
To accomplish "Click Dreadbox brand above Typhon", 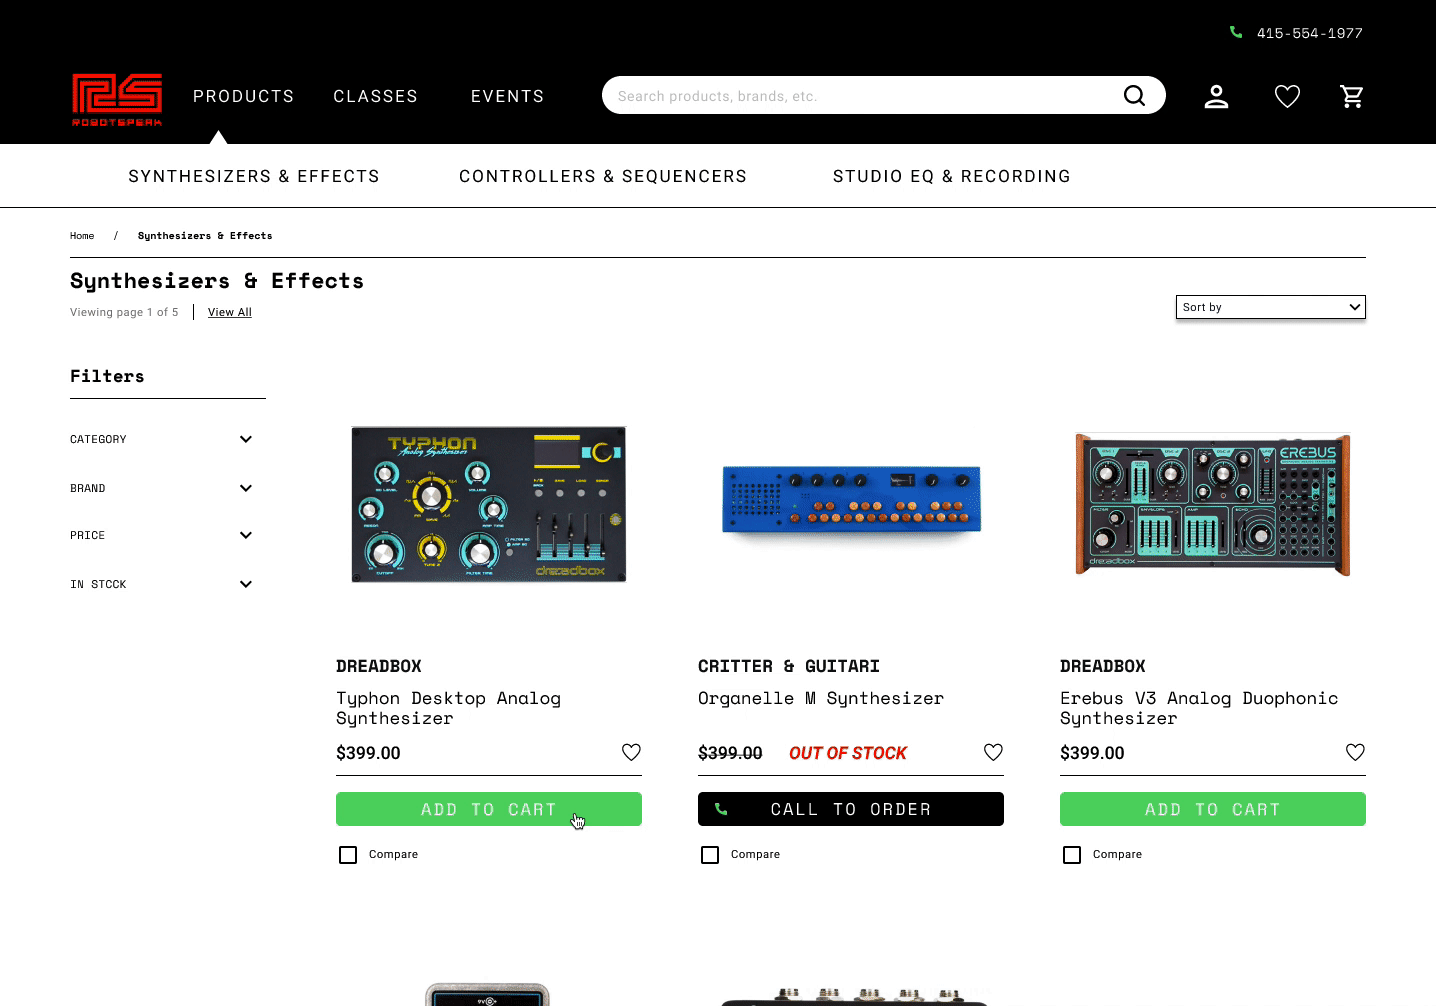I will coord(379,666).
